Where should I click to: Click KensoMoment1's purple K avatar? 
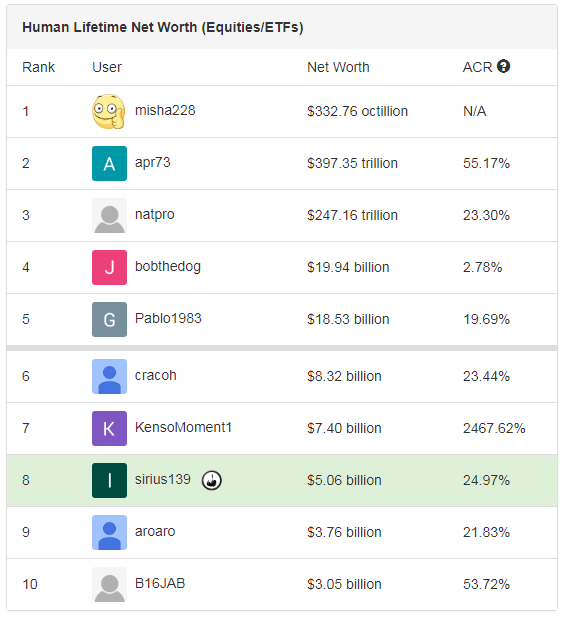(x=109, y=428)
